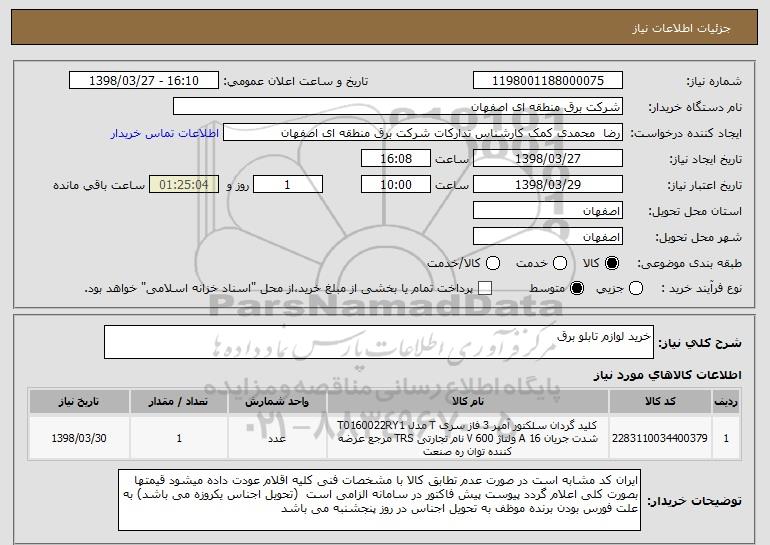Select the کالا/خدمت radio button

[493, 263]
